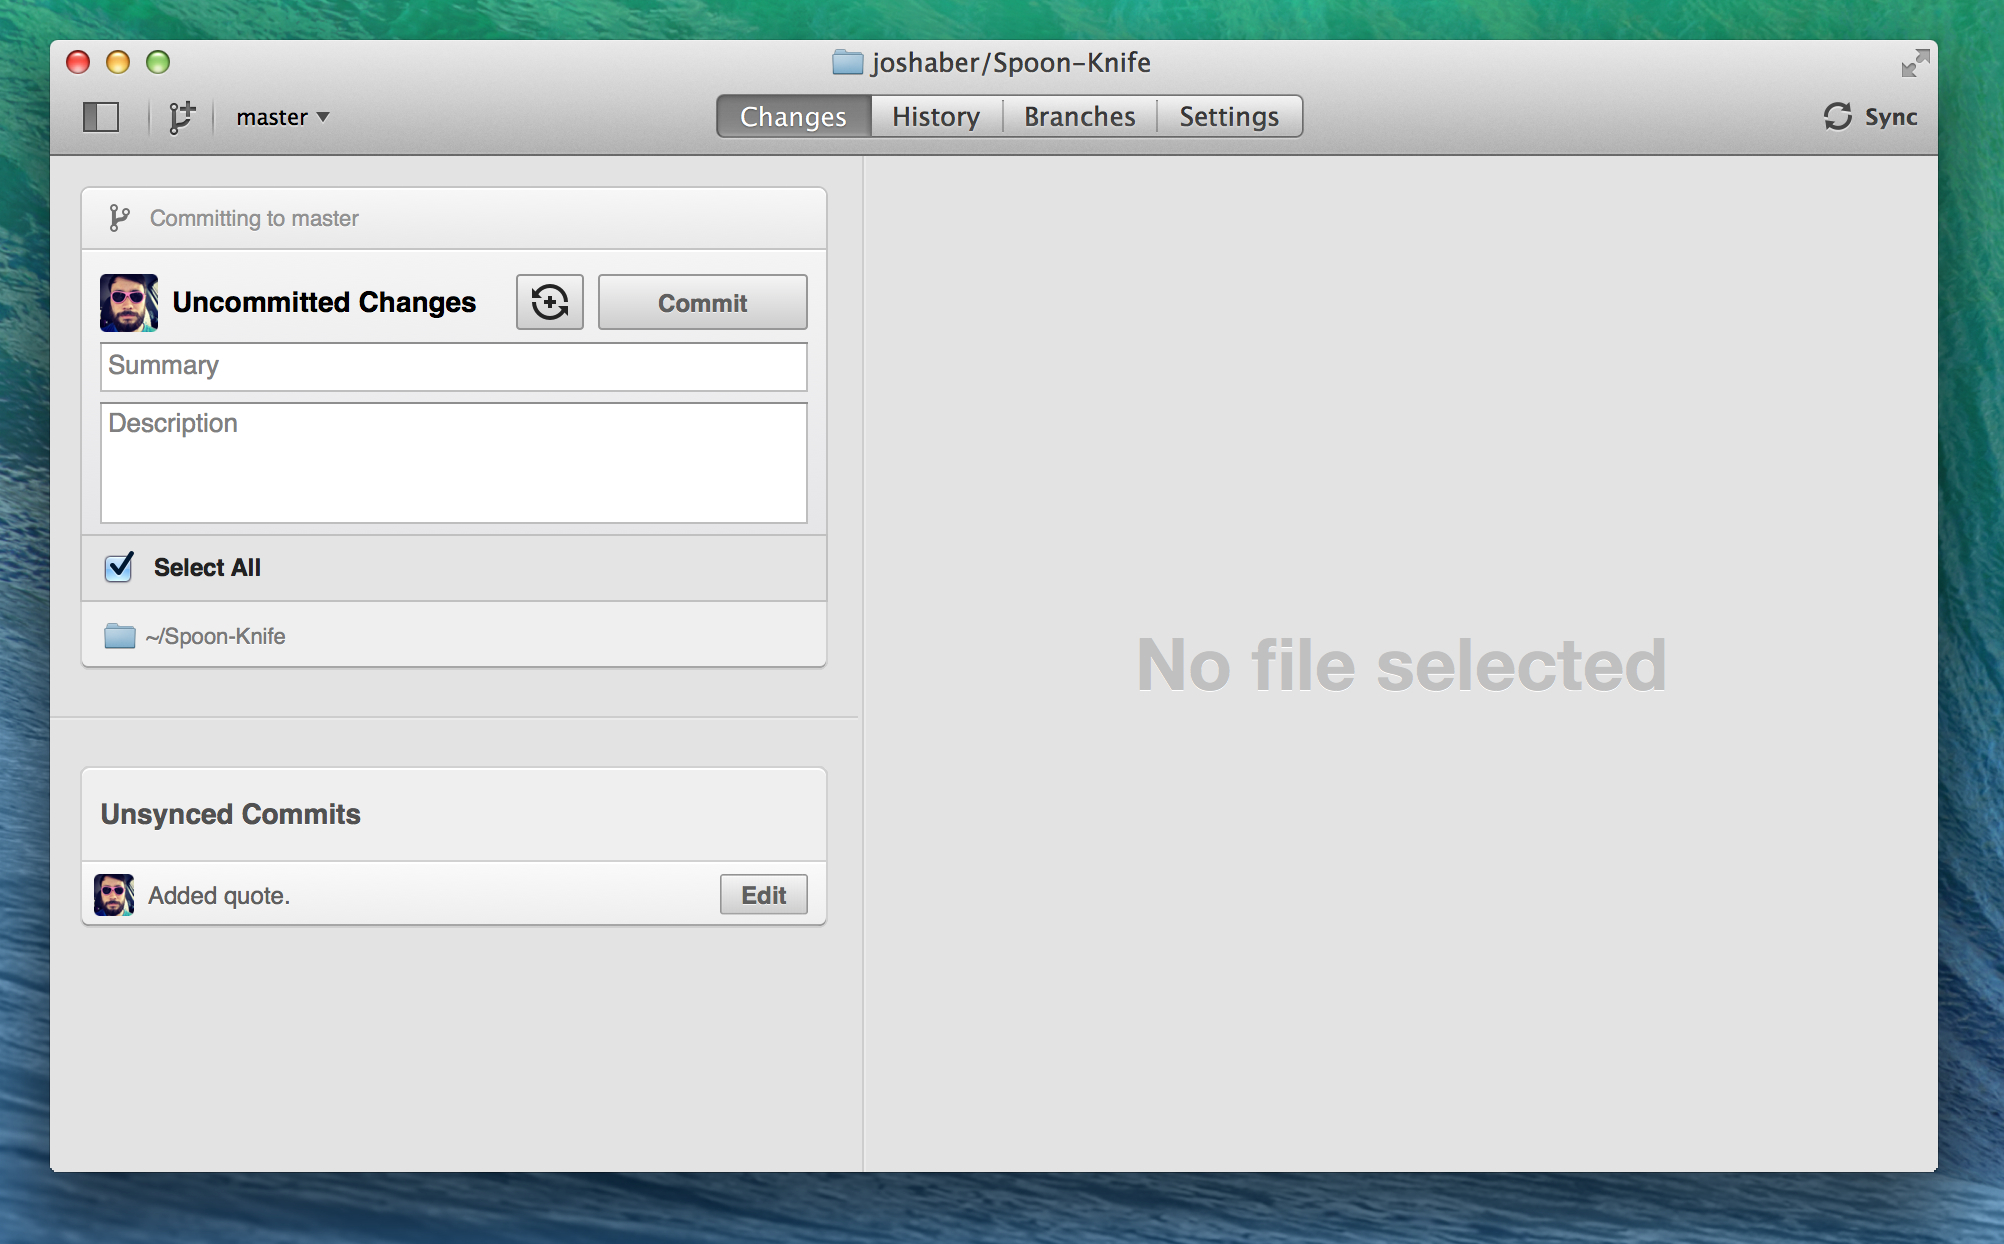Viewport: 2004px width, 1244px height.
Task: Toggle Select All files for commit
Action: (120, 566)
